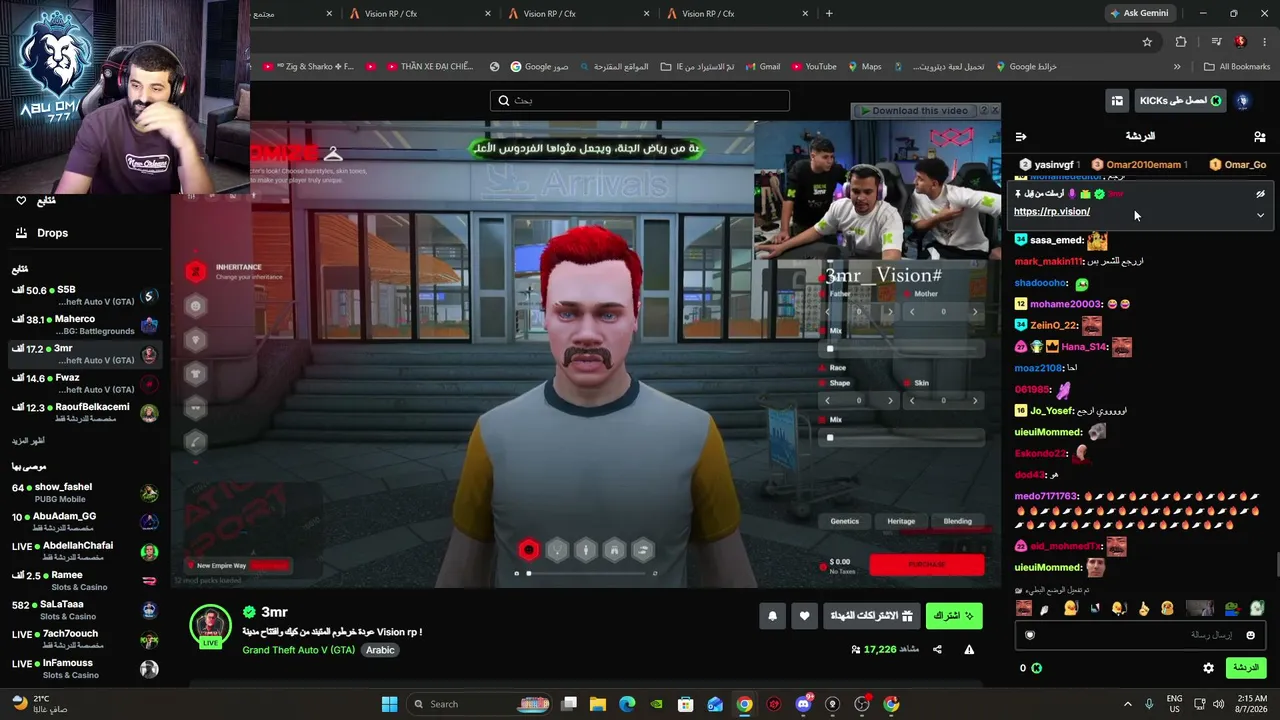Open show_fashel recommended channel
This screenshot has height=720, width=1280.
point(84,492)
